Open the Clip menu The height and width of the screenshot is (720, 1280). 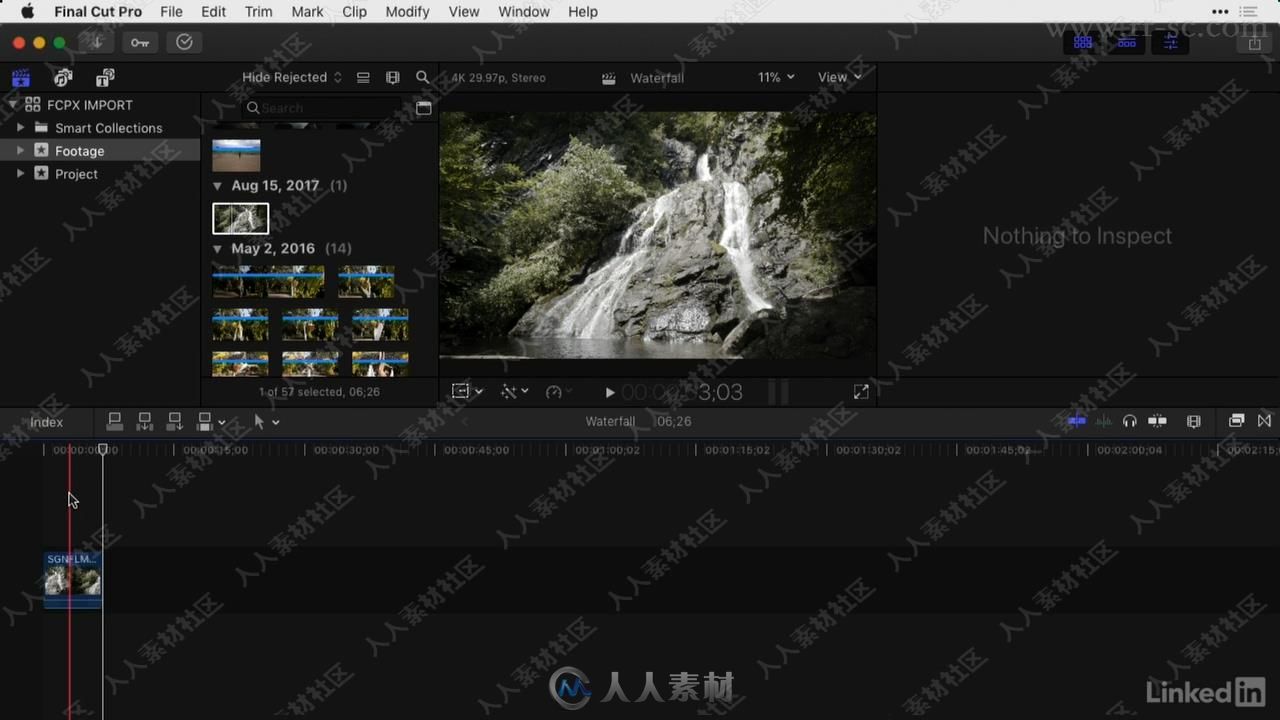tap(354, 12)
